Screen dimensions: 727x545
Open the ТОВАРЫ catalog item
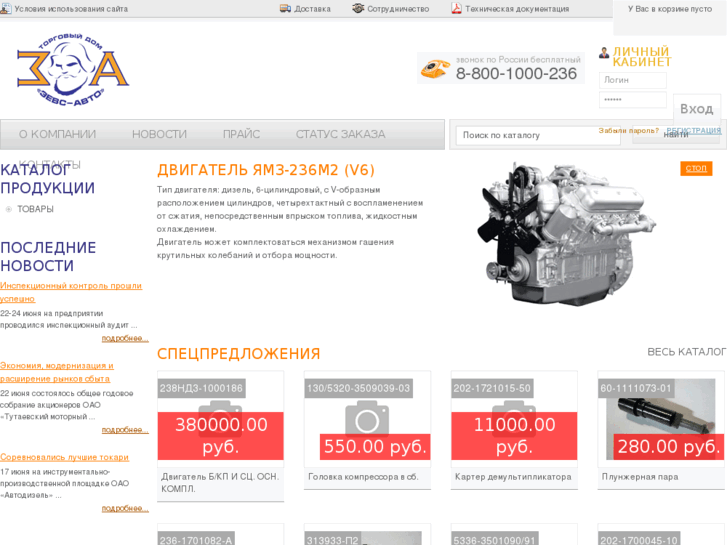(35, 209)
